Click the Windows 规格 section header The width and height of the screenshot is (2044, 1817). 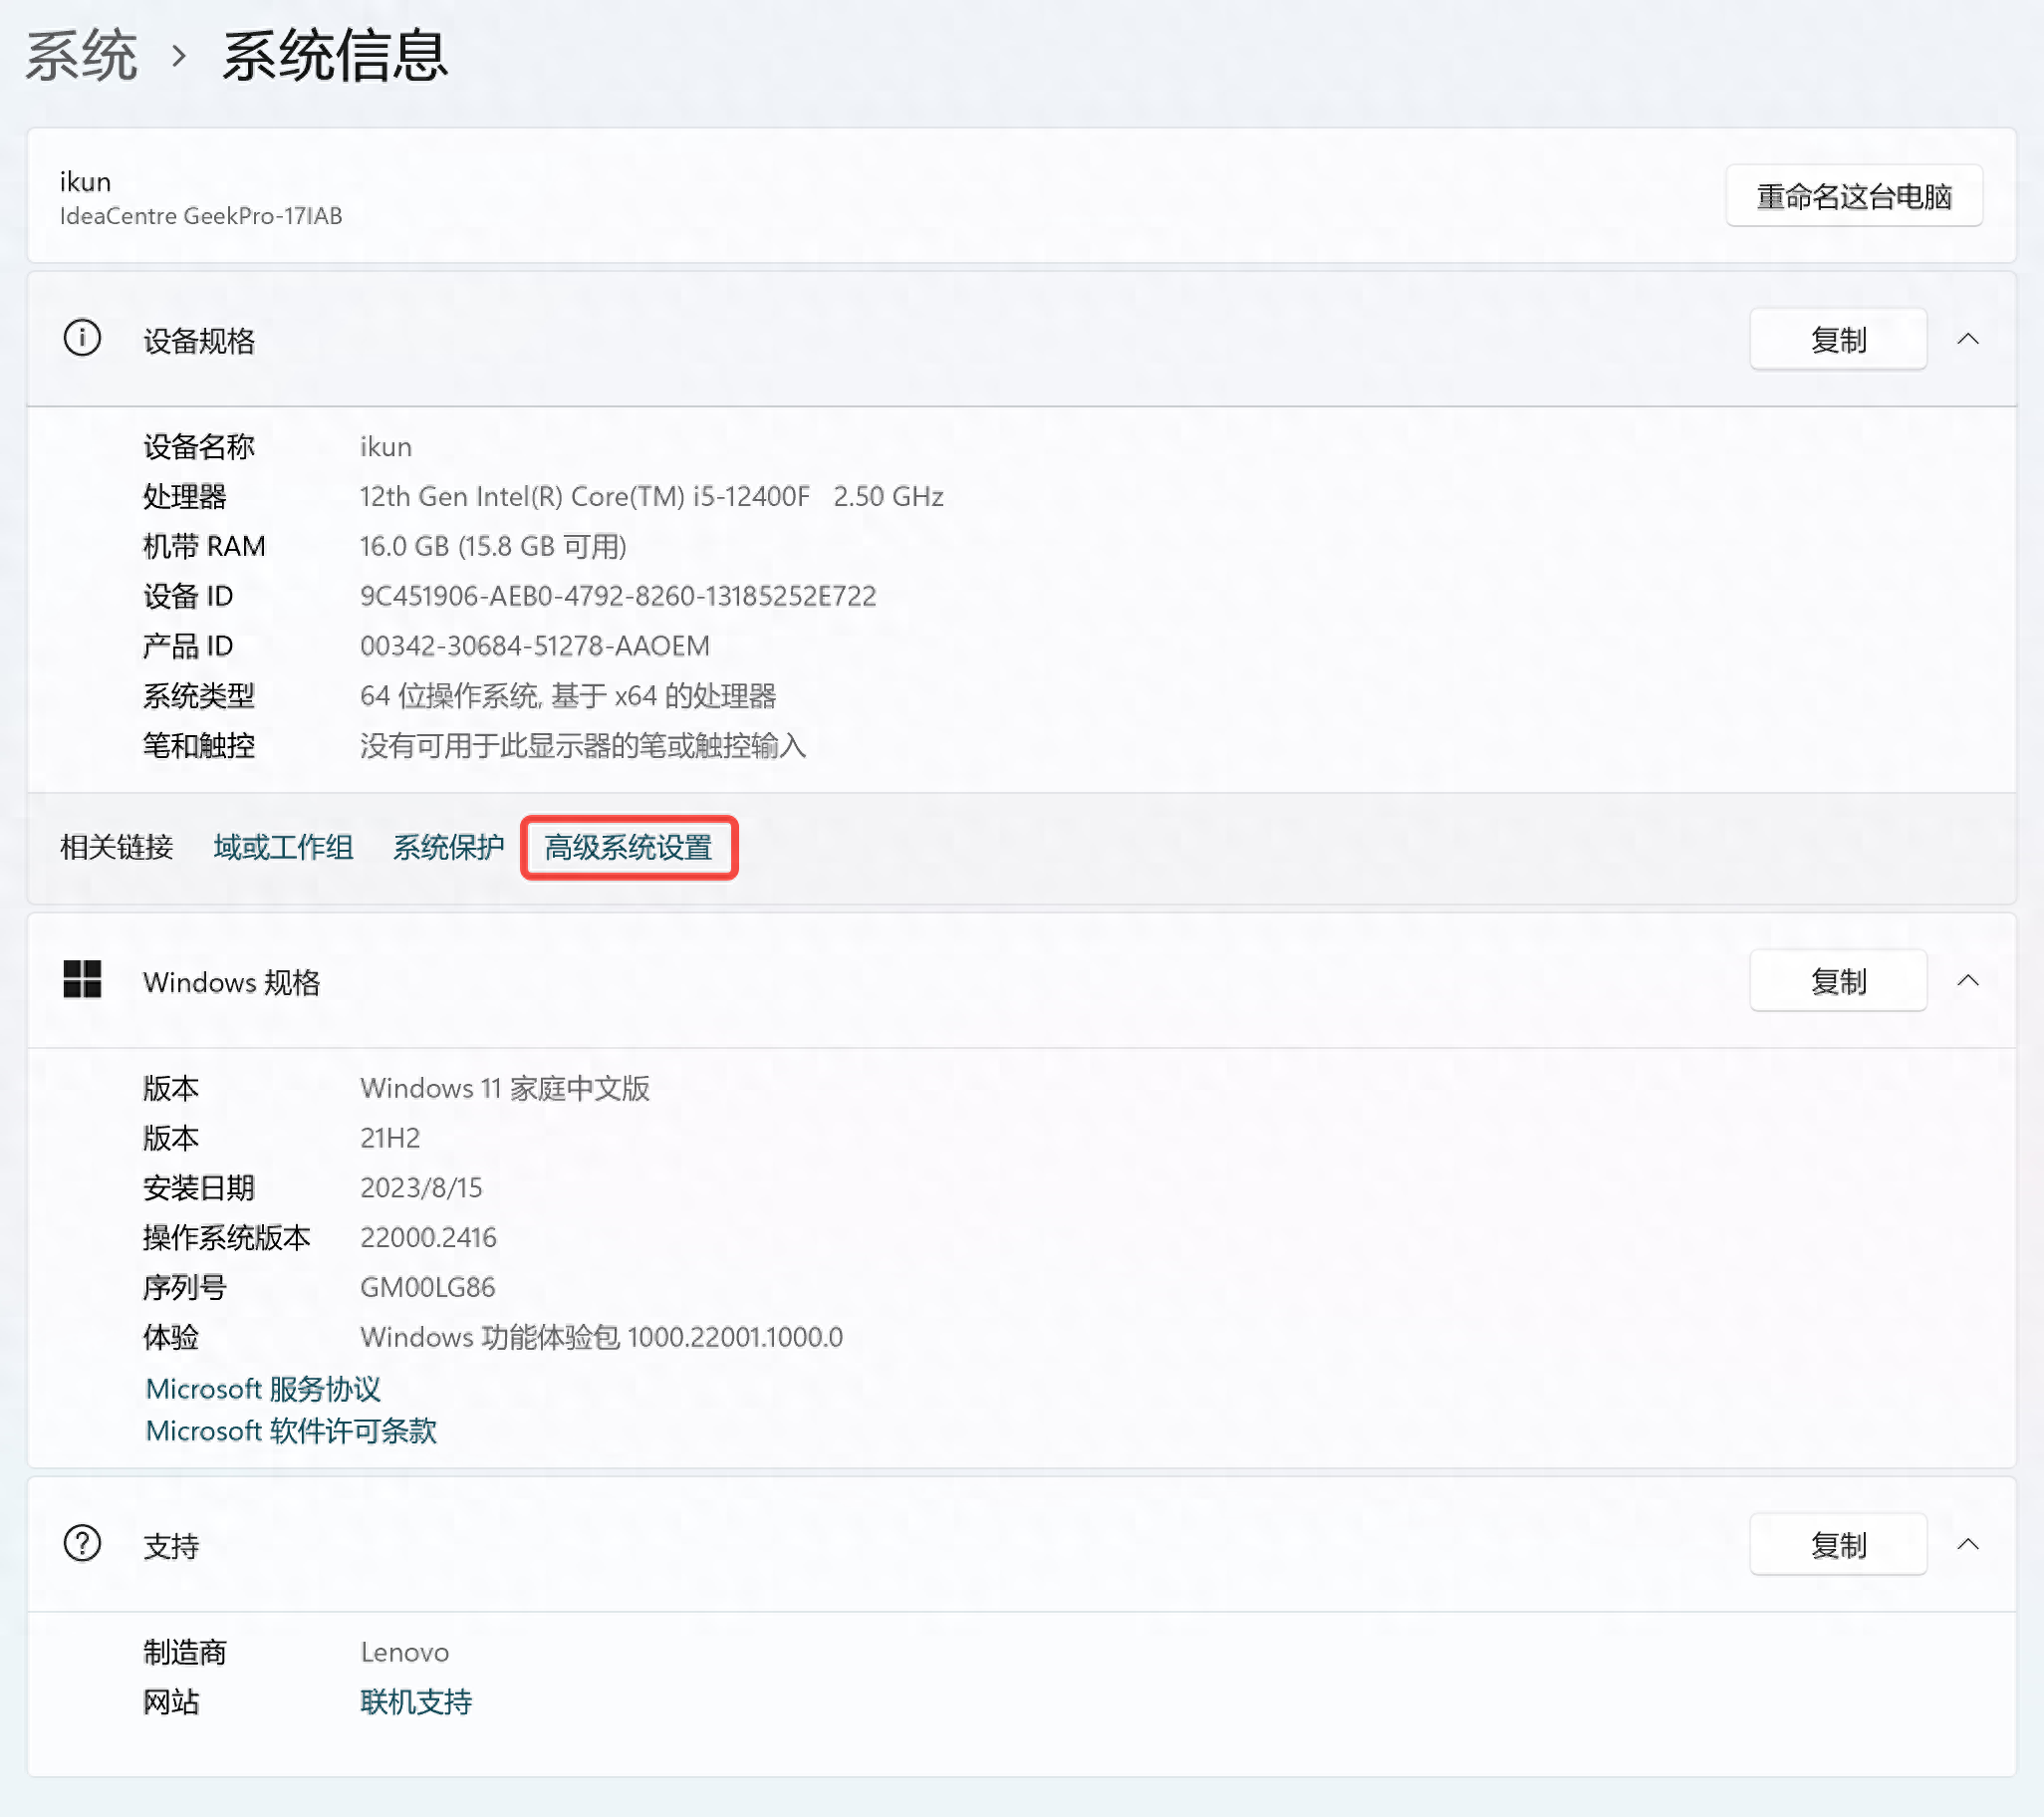point(231,982)
